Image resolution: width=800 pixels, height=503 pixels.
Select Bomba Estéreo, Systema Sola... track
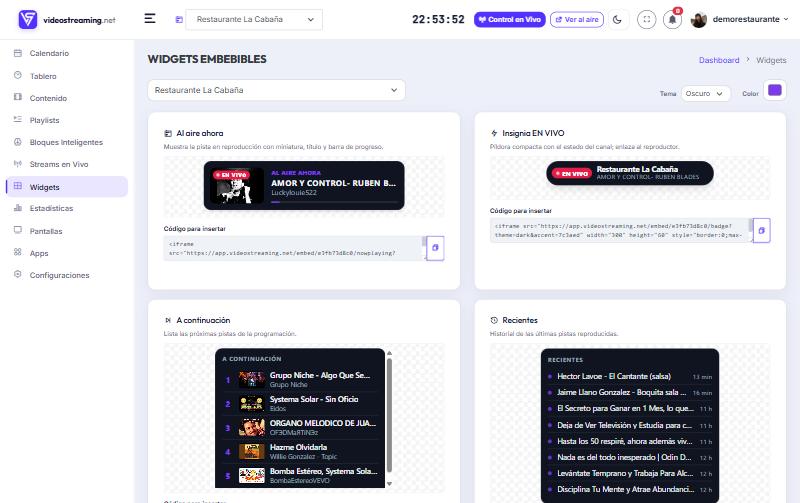coord(301,475)
